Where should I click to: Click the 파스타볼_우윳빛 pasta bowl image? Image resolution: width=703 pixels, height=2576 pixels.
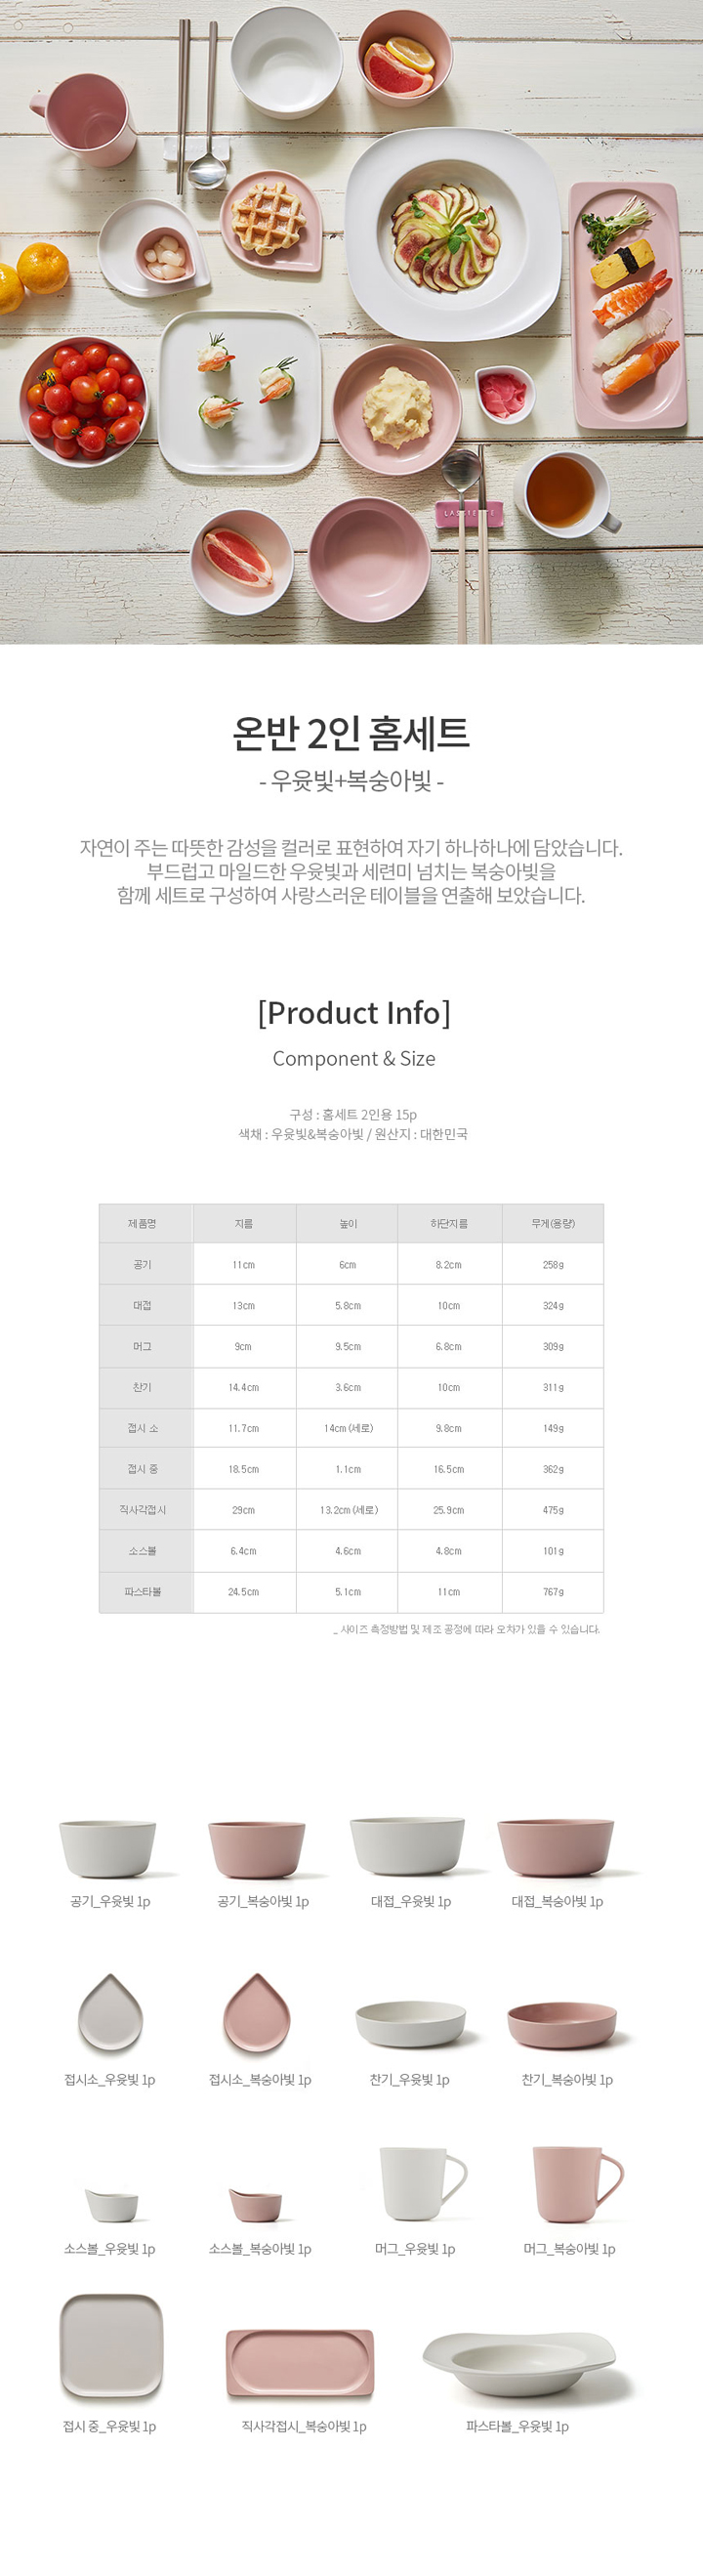pyautogui.click(x=518, y=2364)
